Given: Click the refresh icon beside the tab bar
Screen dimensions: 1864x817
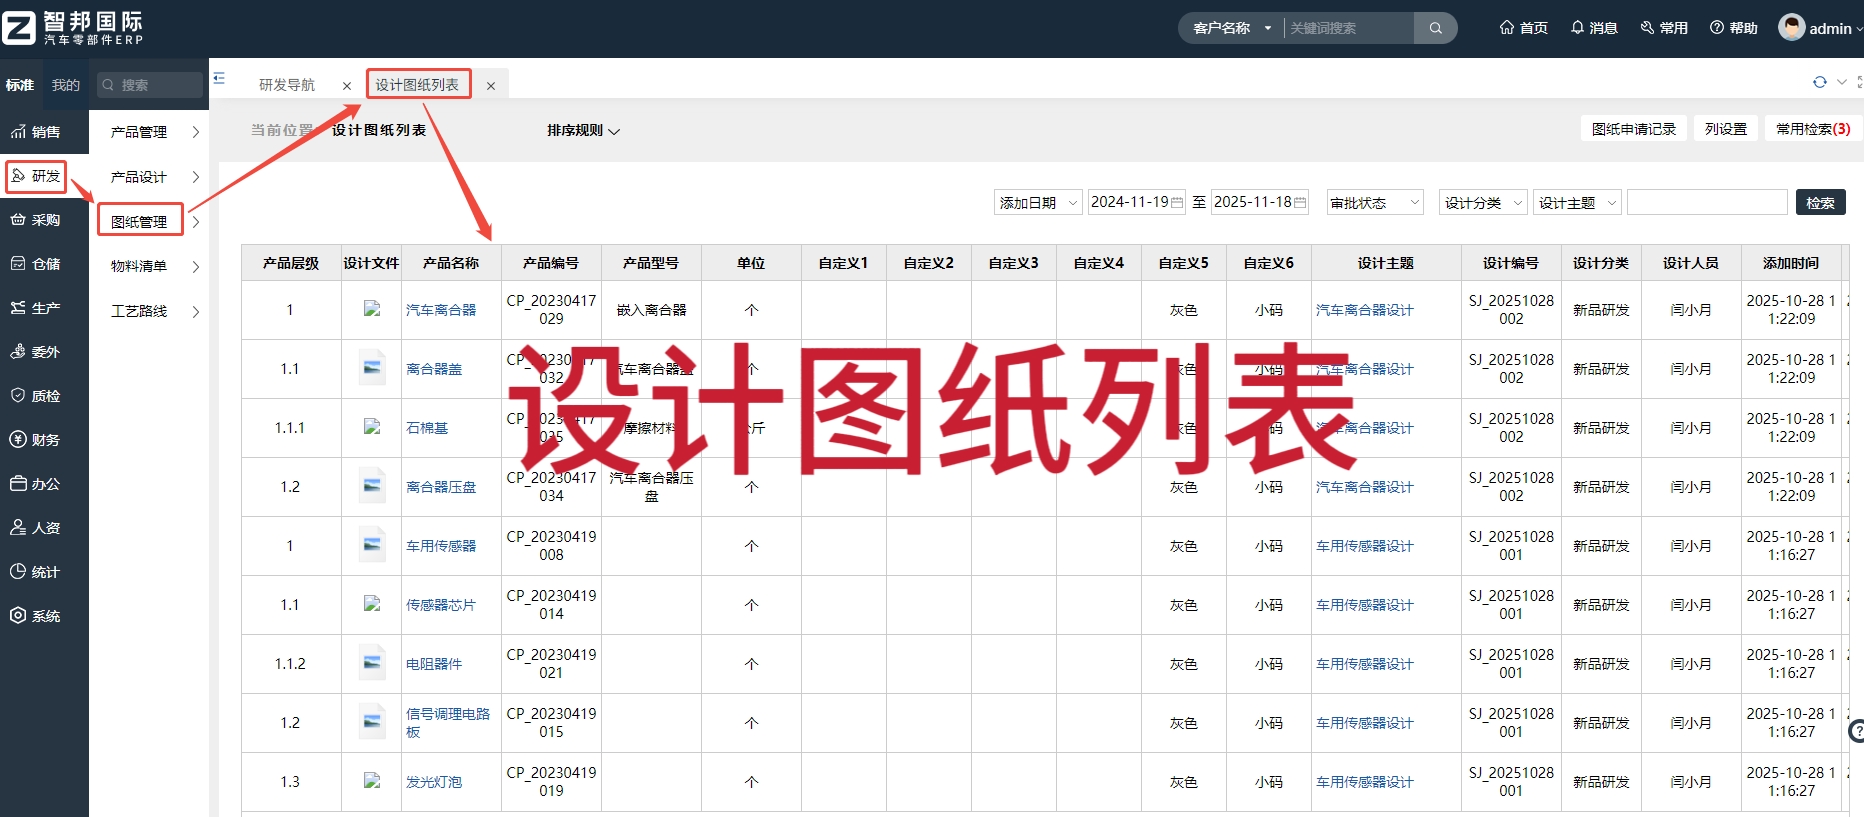Looking at the screenshot, I should pos(1820,82).
